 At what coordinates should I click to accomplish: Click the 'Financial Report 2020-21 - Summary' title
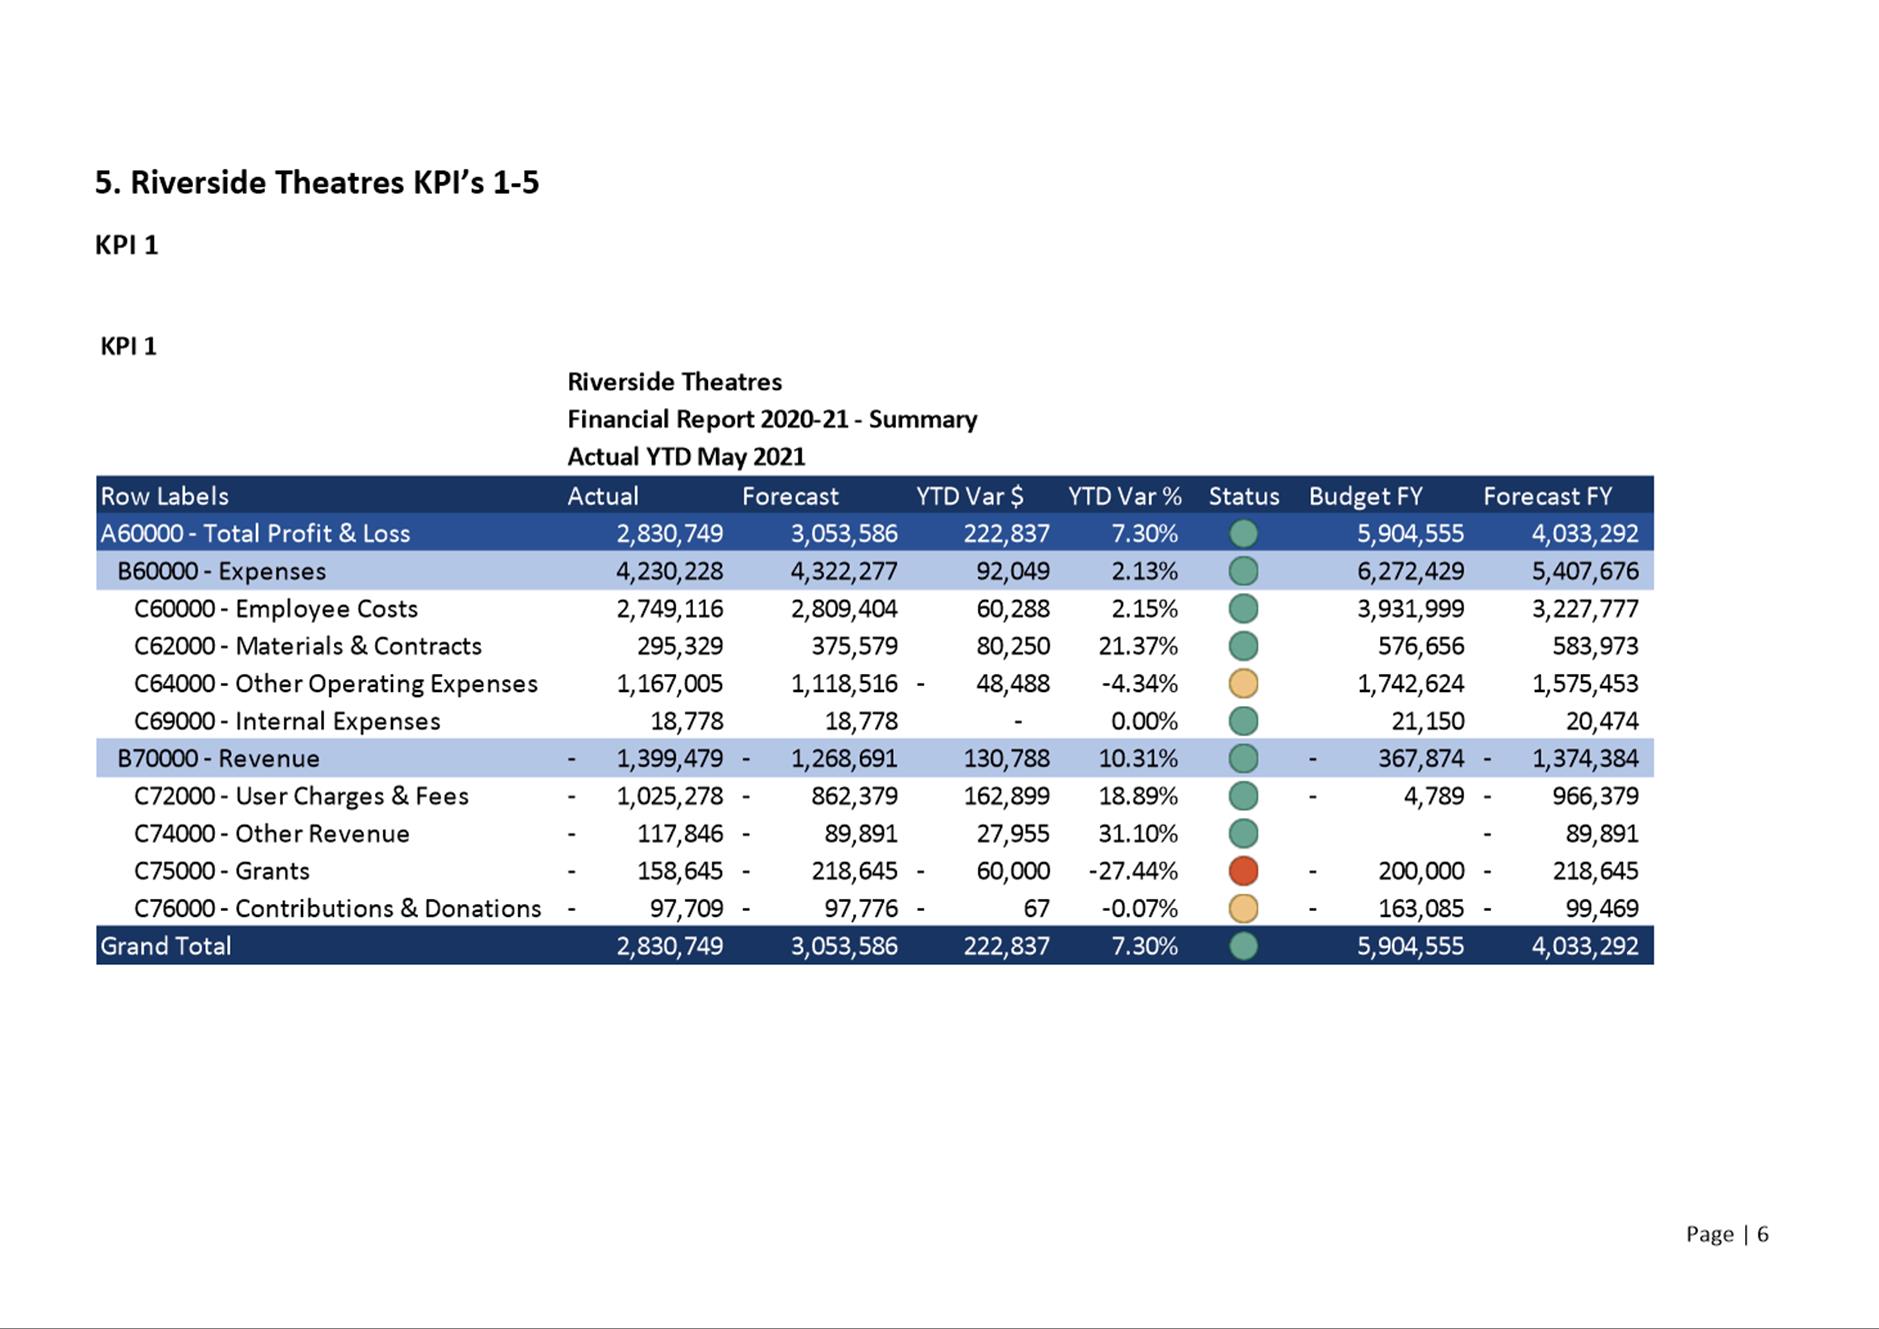[x=772, y=419]
